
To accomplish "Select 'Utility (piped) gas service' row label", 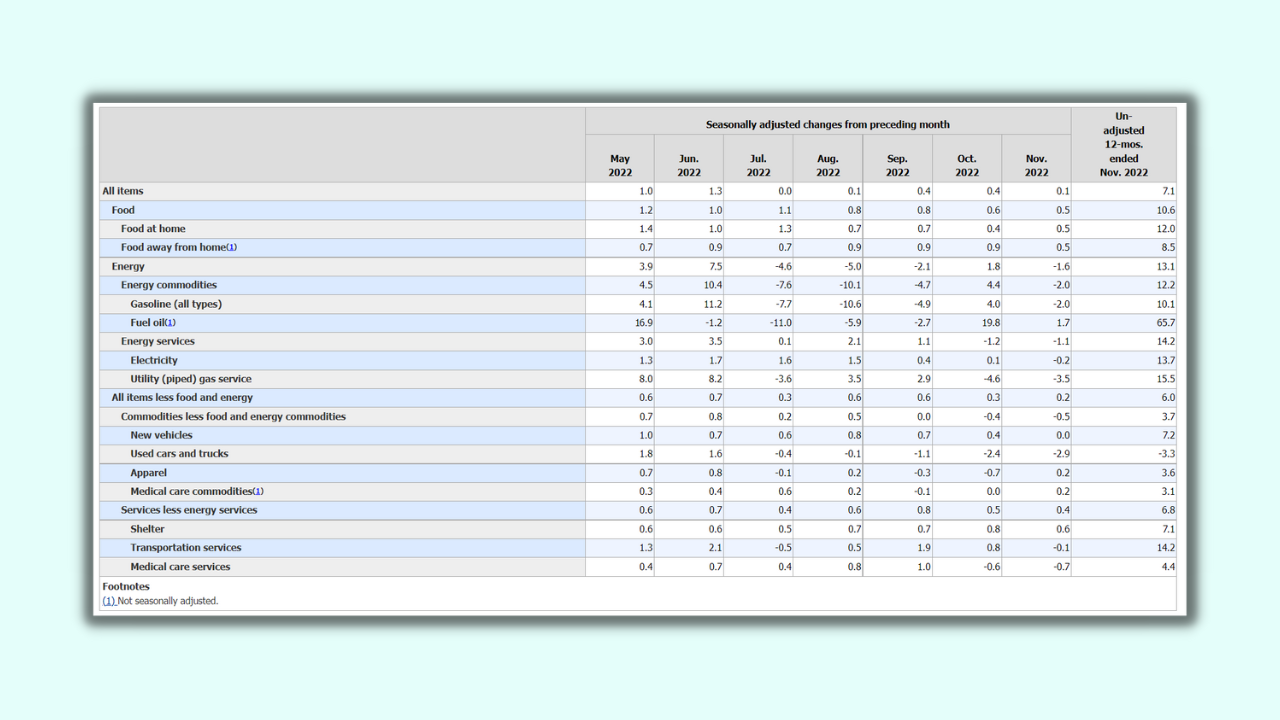I will [x=191, y=379].
